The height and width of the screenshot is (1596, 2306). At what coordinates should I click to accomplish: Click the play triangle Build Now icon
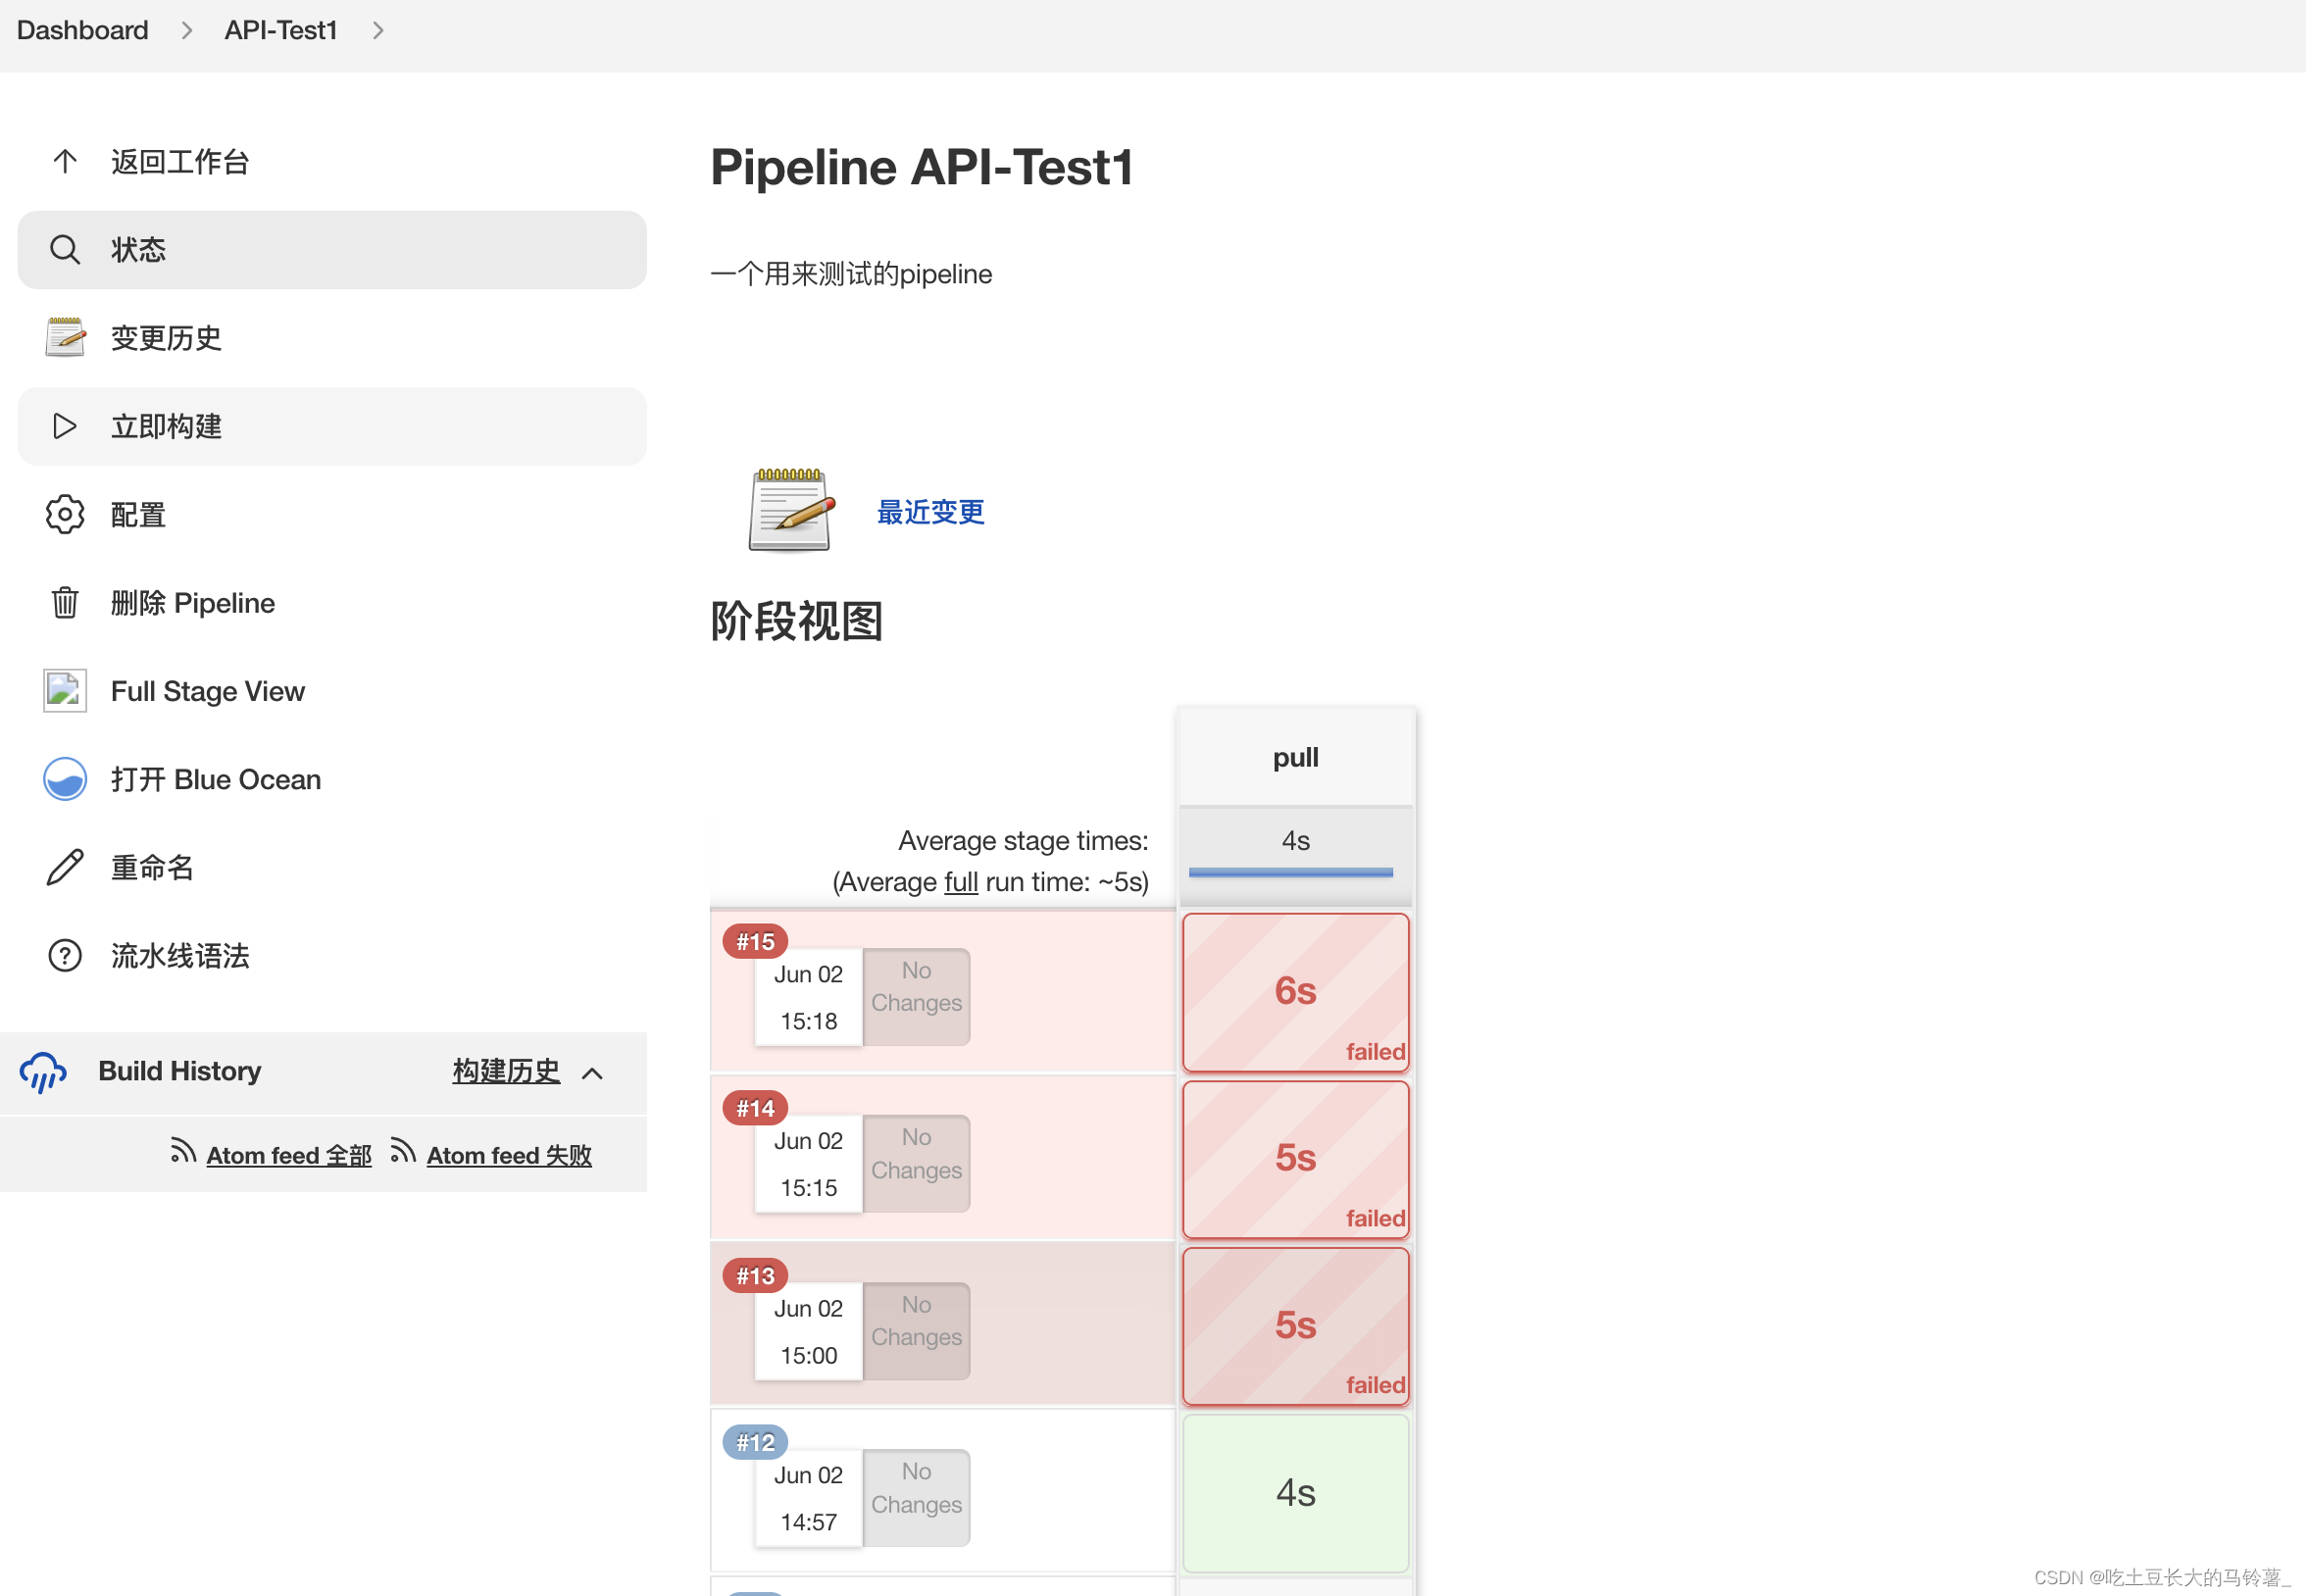click(65, 426)
